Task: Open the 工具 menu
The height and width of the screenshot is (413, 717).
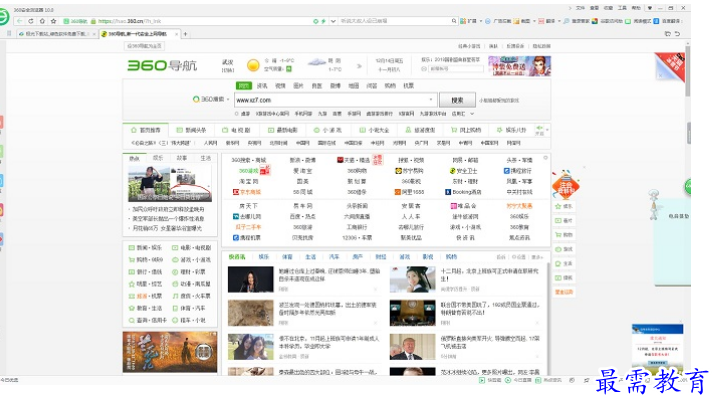Action: [622, 8]
